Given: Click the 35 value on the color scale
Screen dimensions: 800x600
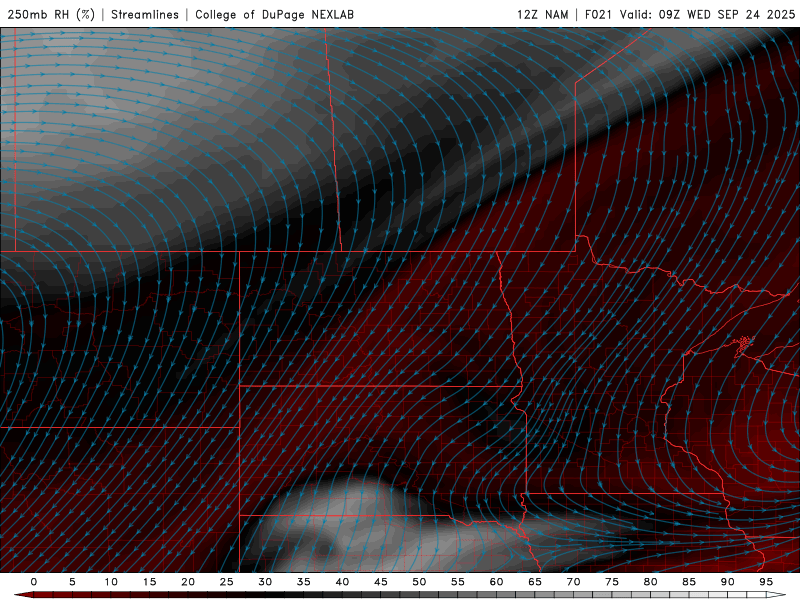Looking at the screenshot, I should tap(303, 582).
